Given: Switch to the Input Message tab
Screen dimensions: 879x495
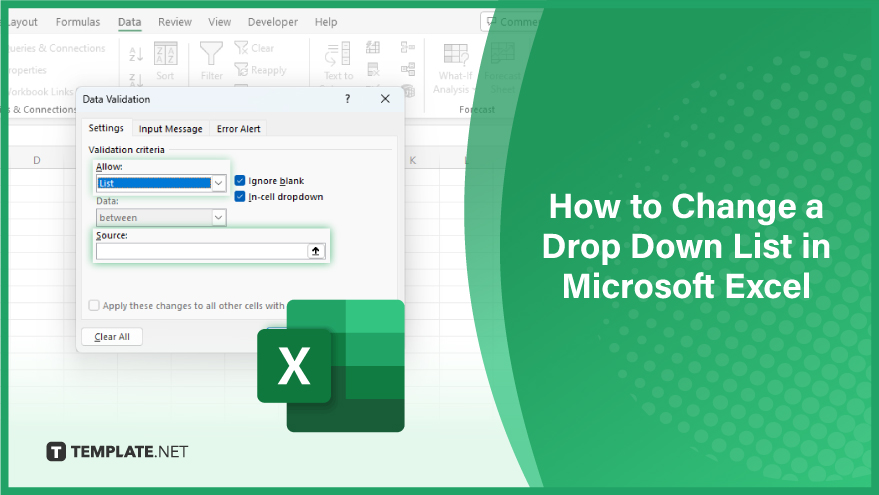Looking at the screenshot, I should pyautogui.click(x=170, y=128).
